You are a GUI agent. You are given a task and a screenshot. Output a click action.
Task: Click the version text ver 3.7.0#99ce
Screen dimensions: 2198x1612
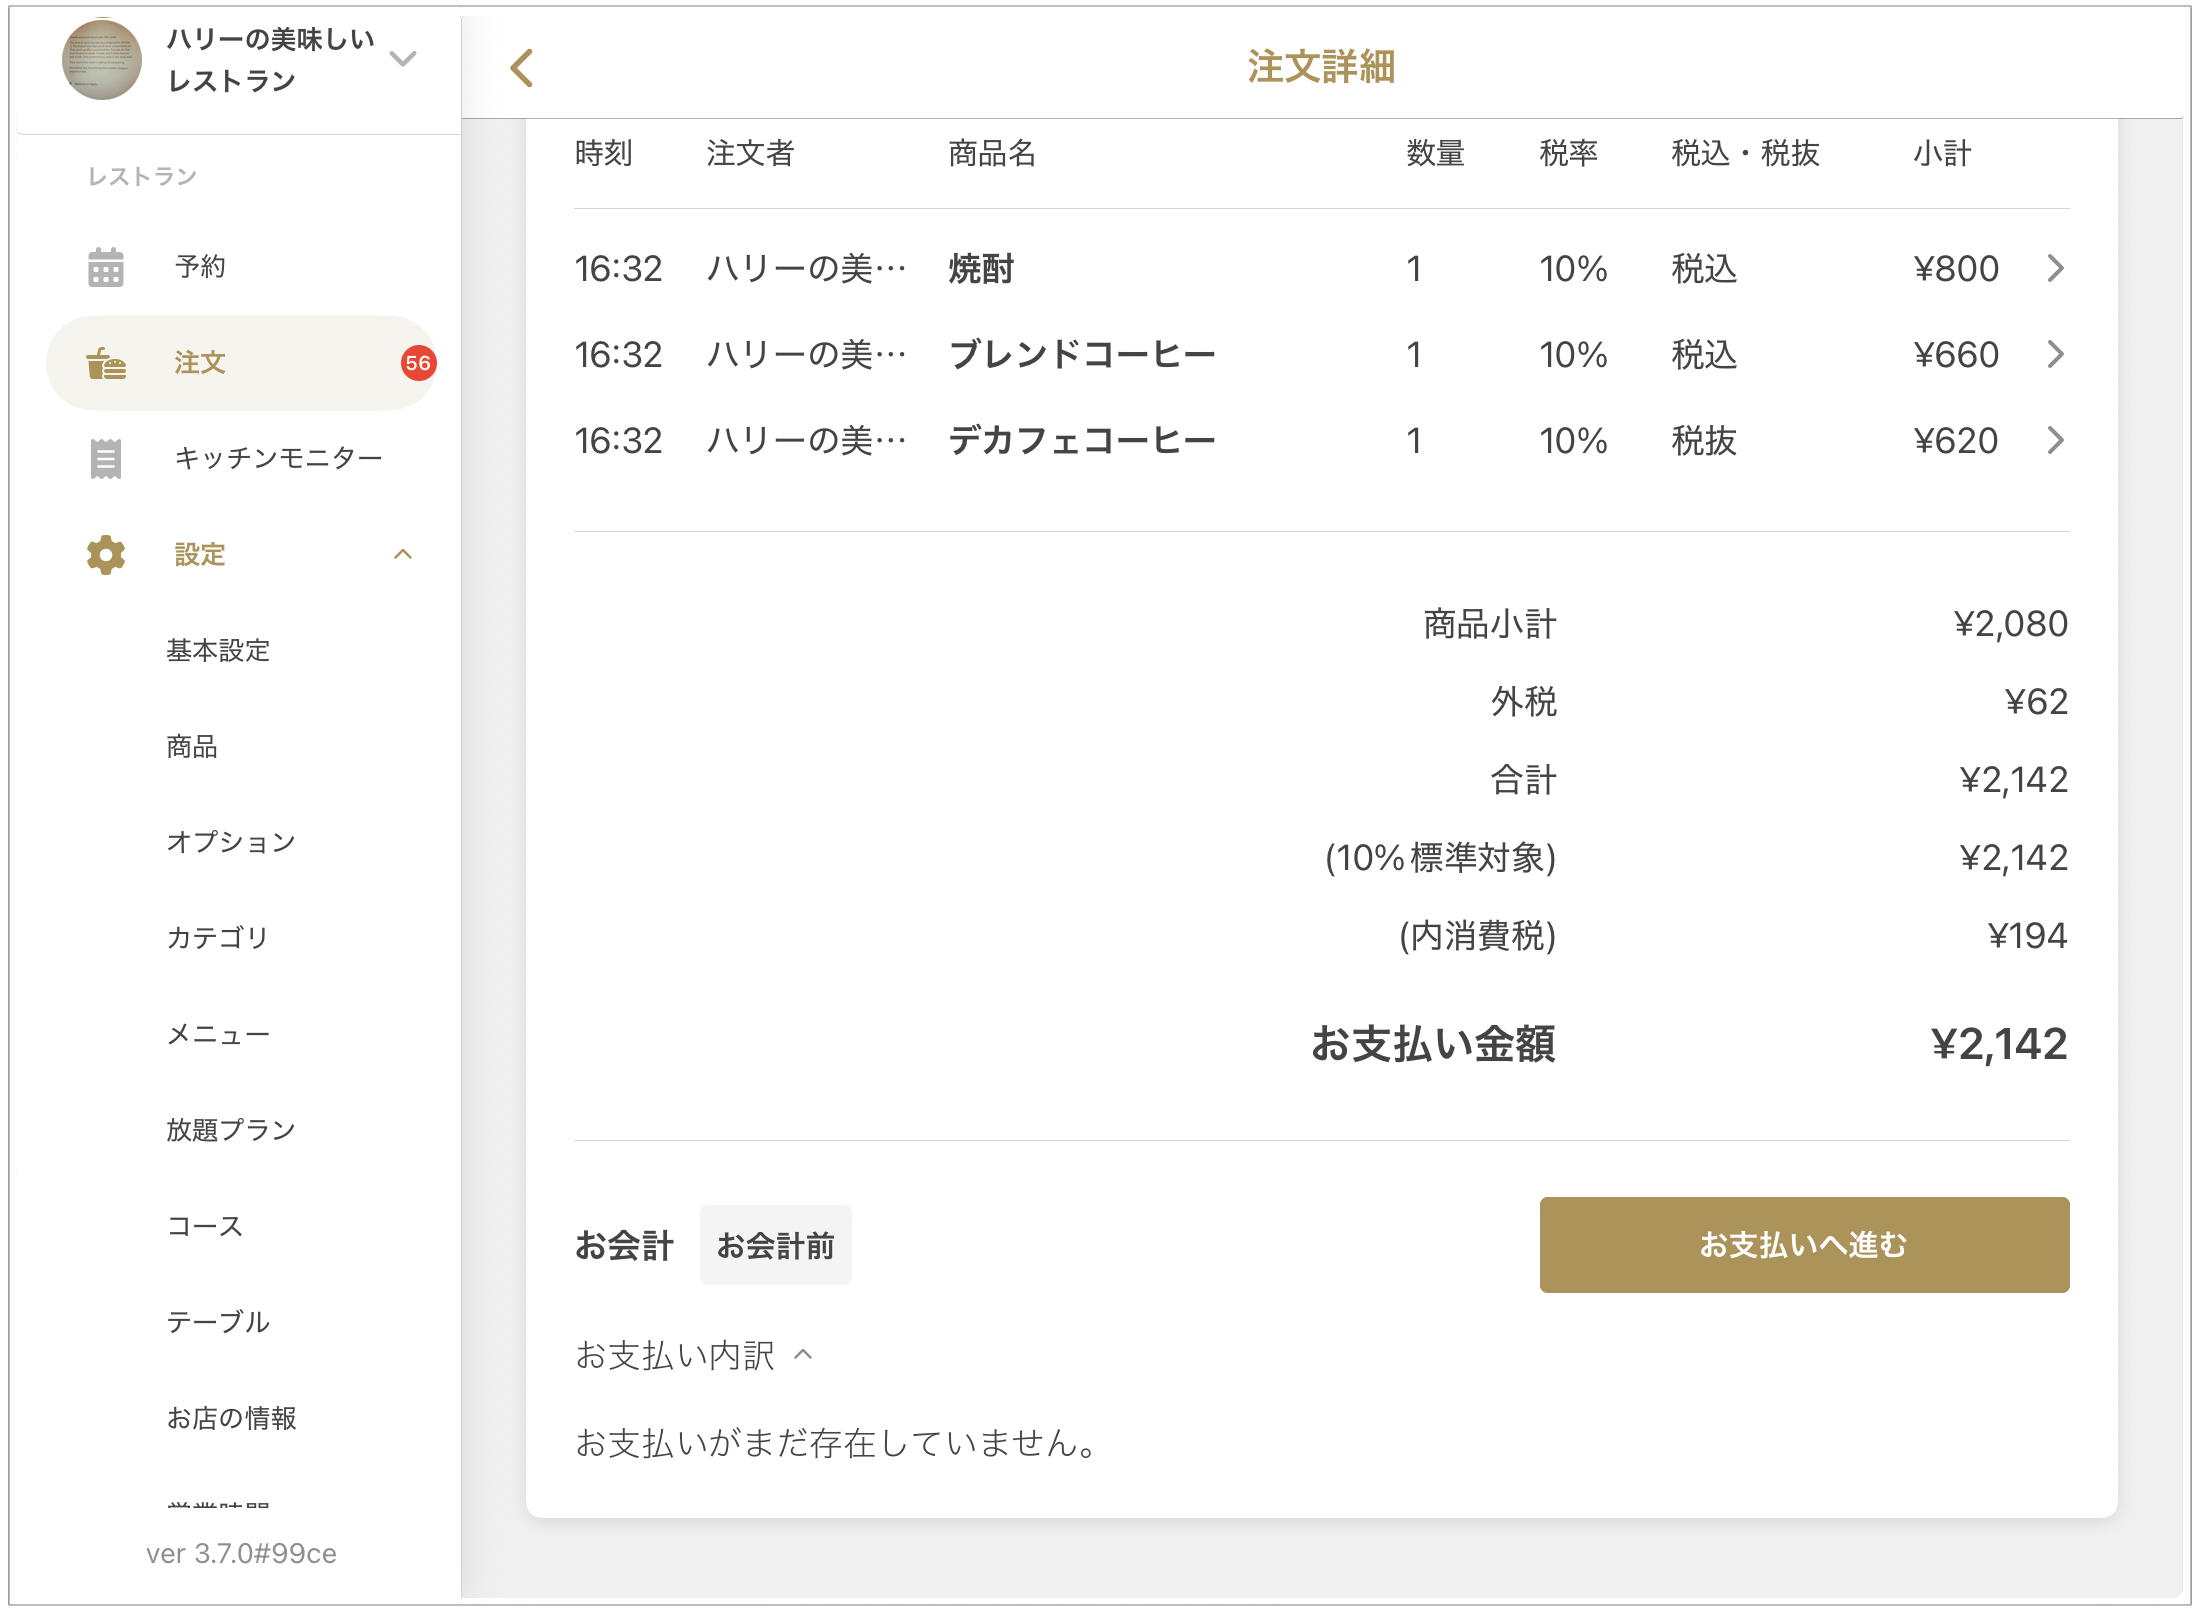click(x=241, y=1553)
